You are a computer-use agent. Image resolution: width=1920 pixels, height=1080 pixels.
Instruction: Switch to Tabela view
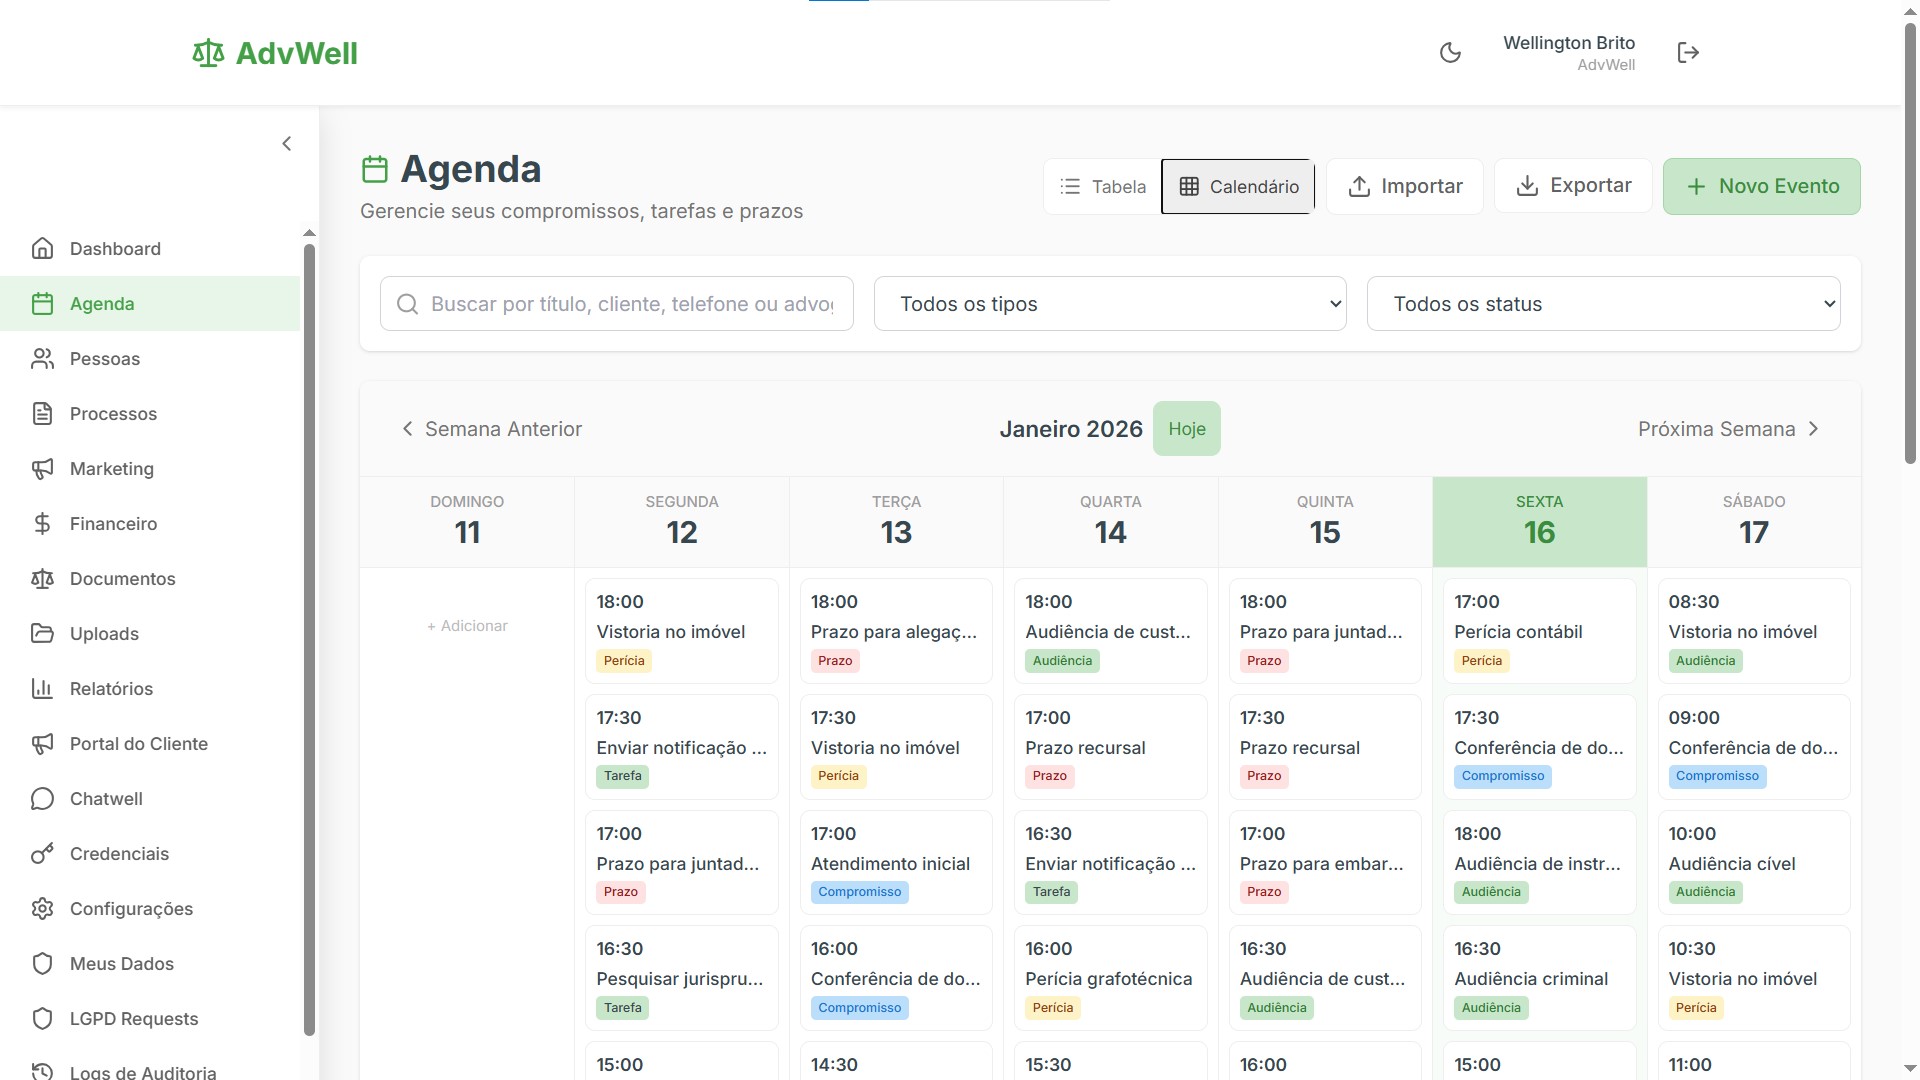1103,187
